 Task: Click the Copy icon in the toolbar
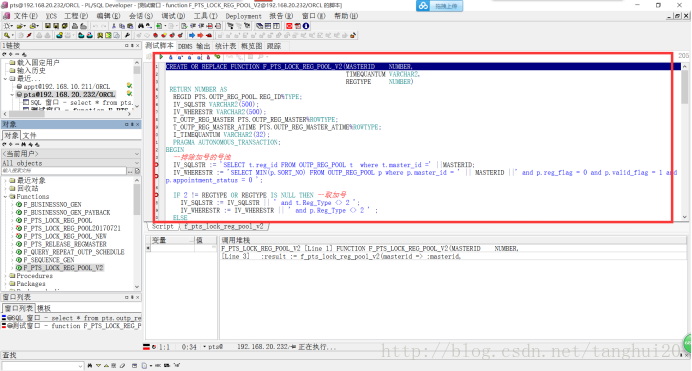coord(122,26)
